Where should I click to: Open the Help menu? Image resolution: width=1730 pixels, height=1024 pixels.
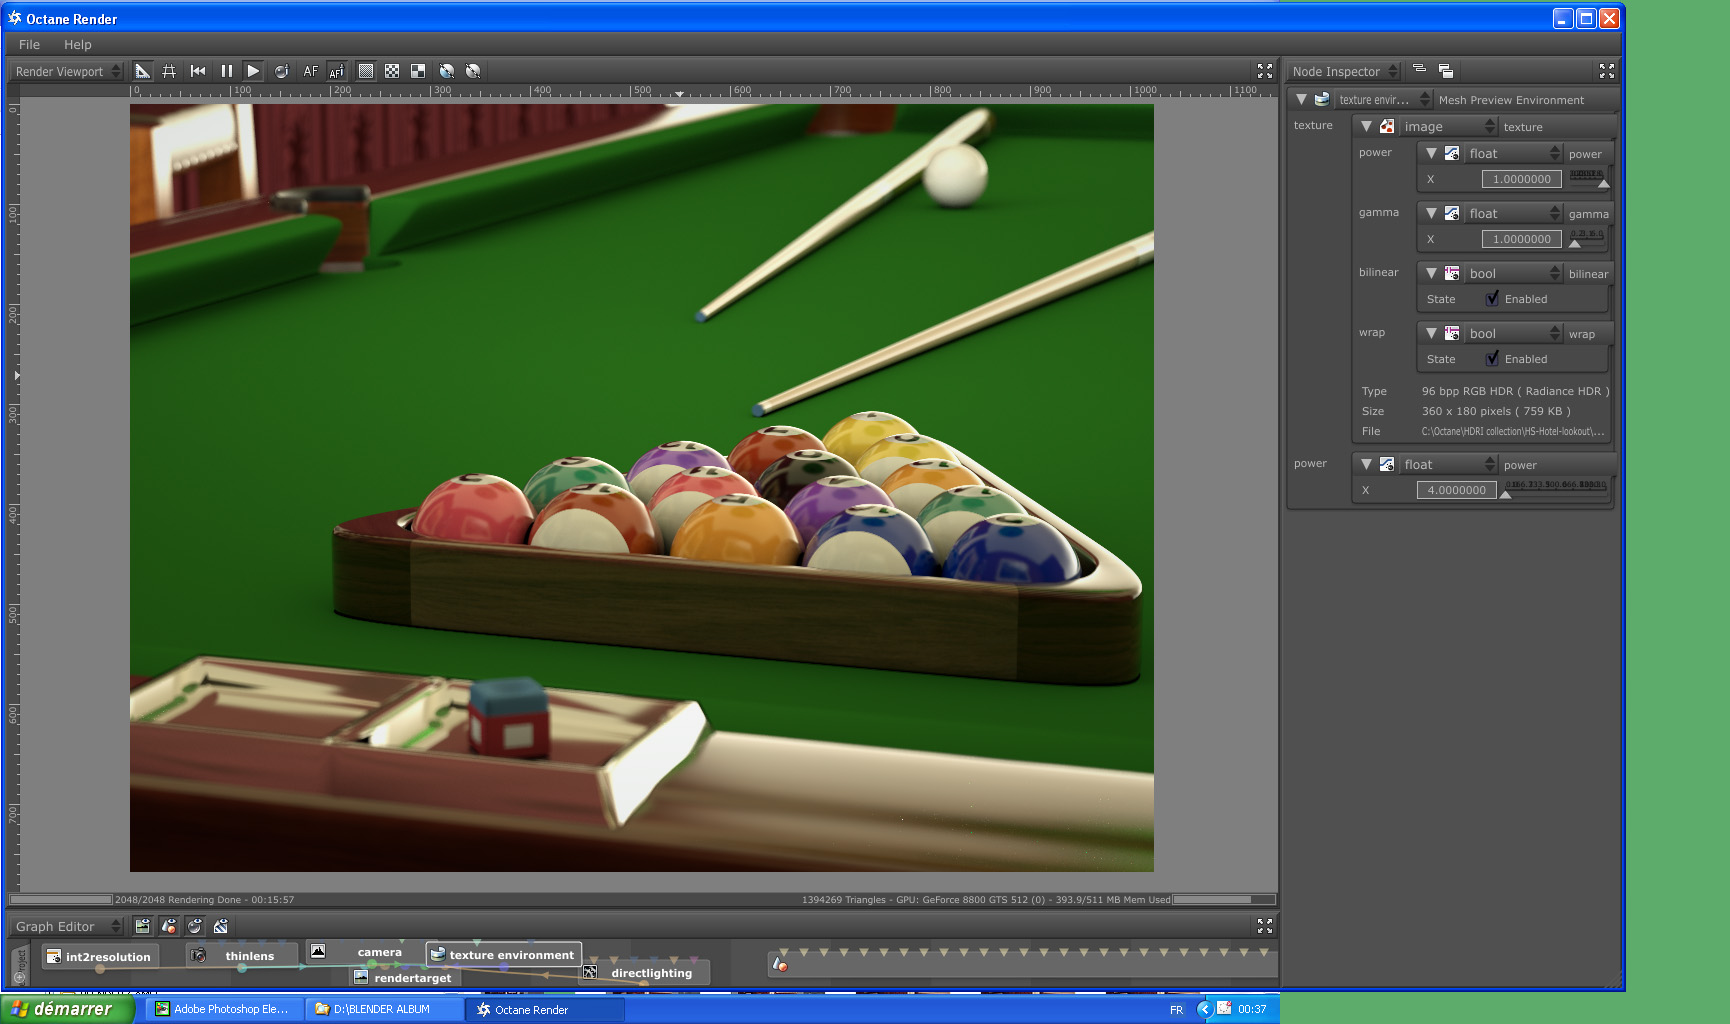77,45
